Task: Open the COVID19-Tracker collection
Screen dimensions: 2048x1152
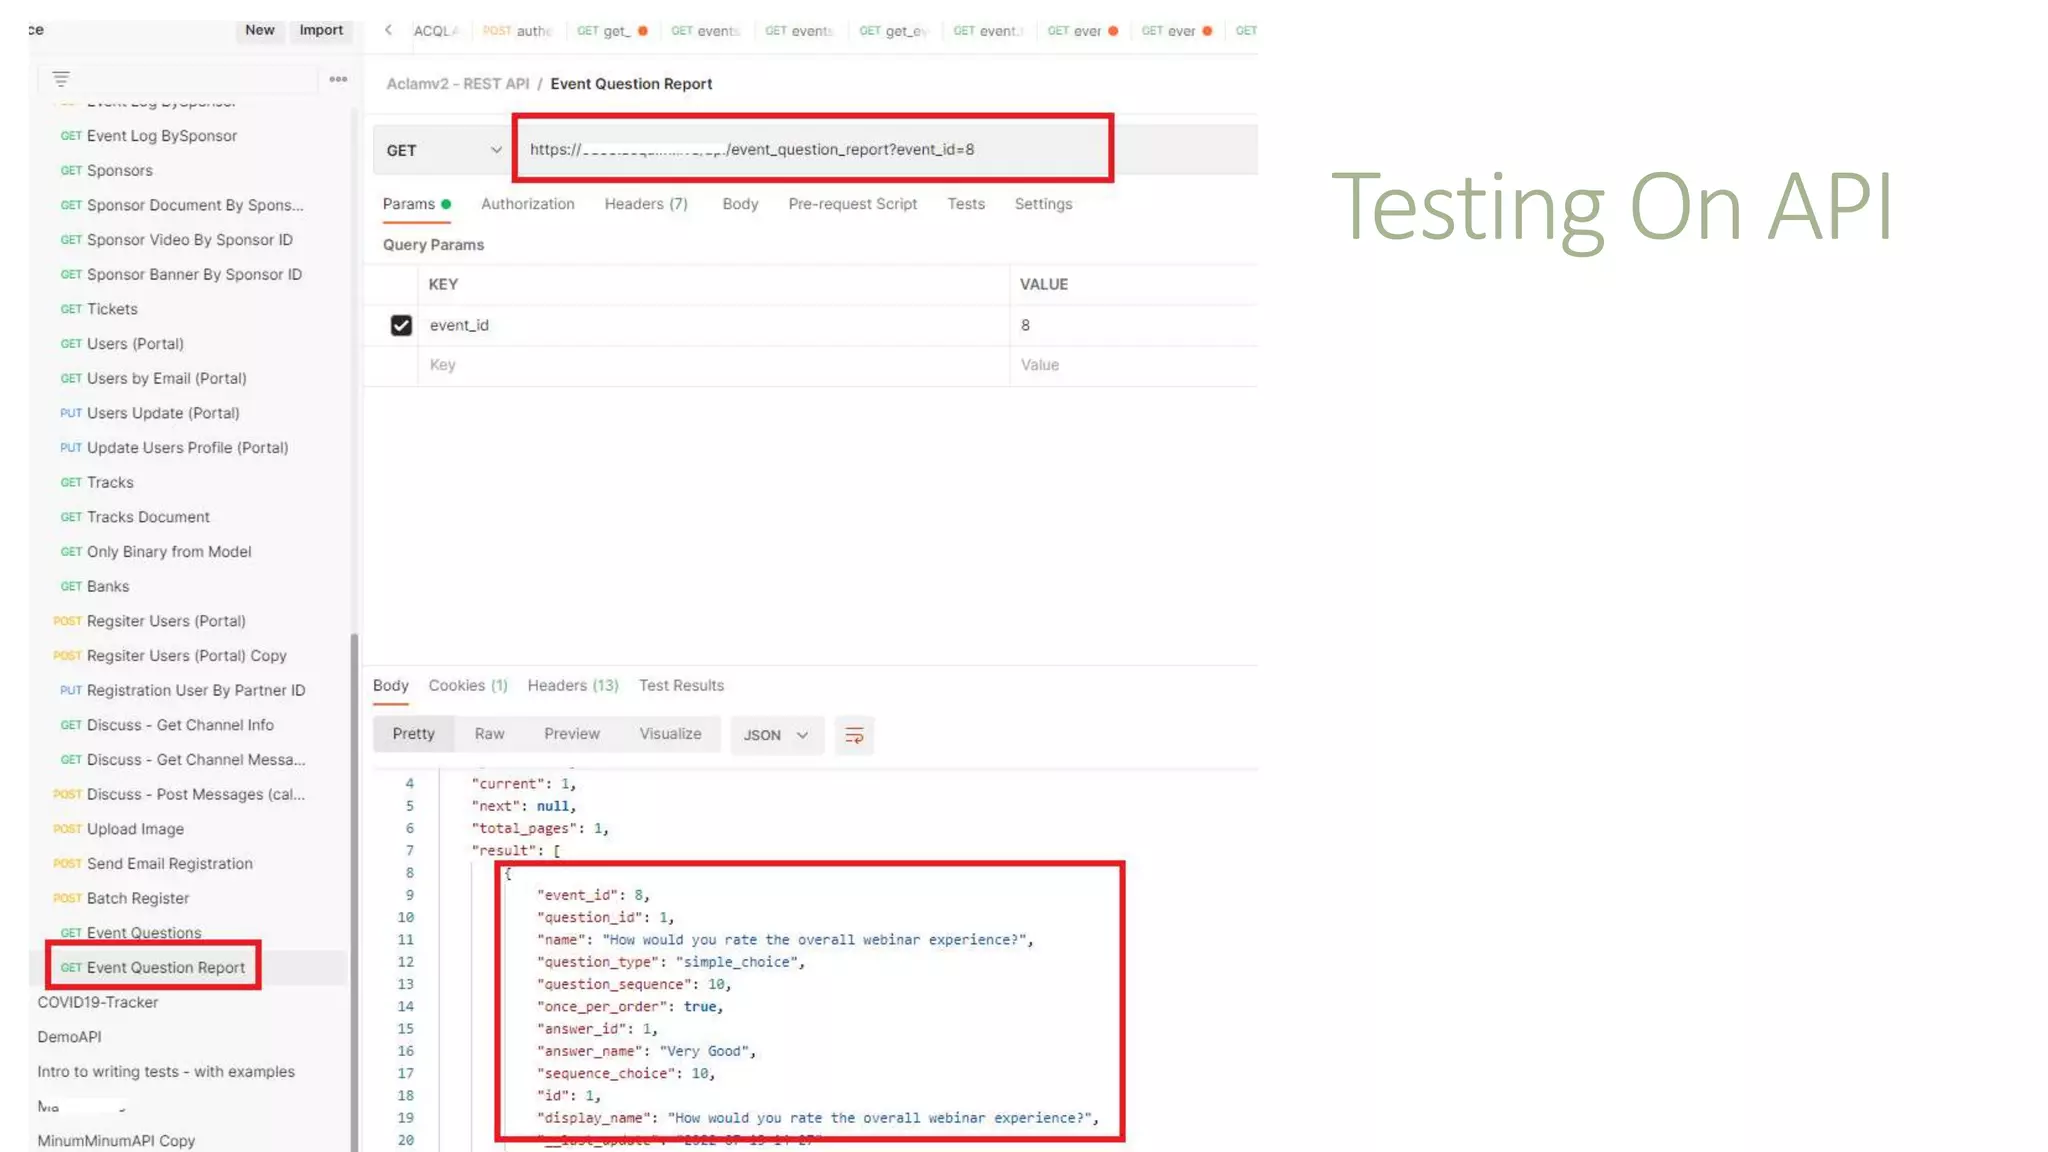Action: pyautogui.click(x=98, y=1002)
